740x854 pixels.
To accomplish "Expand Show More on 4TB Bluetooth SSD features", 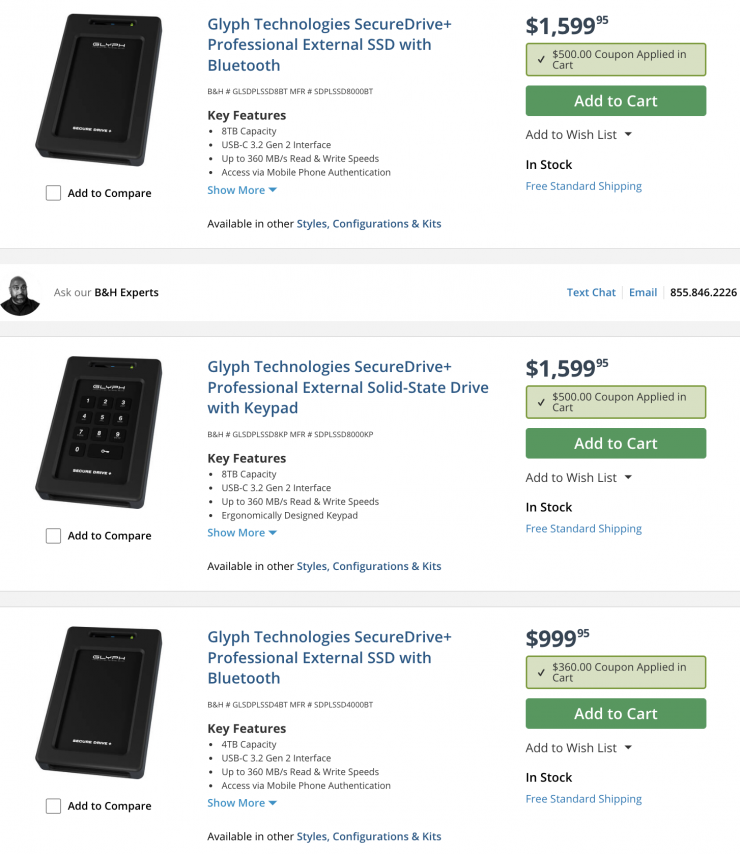I will pyautogui.click(x=242, y=803).
